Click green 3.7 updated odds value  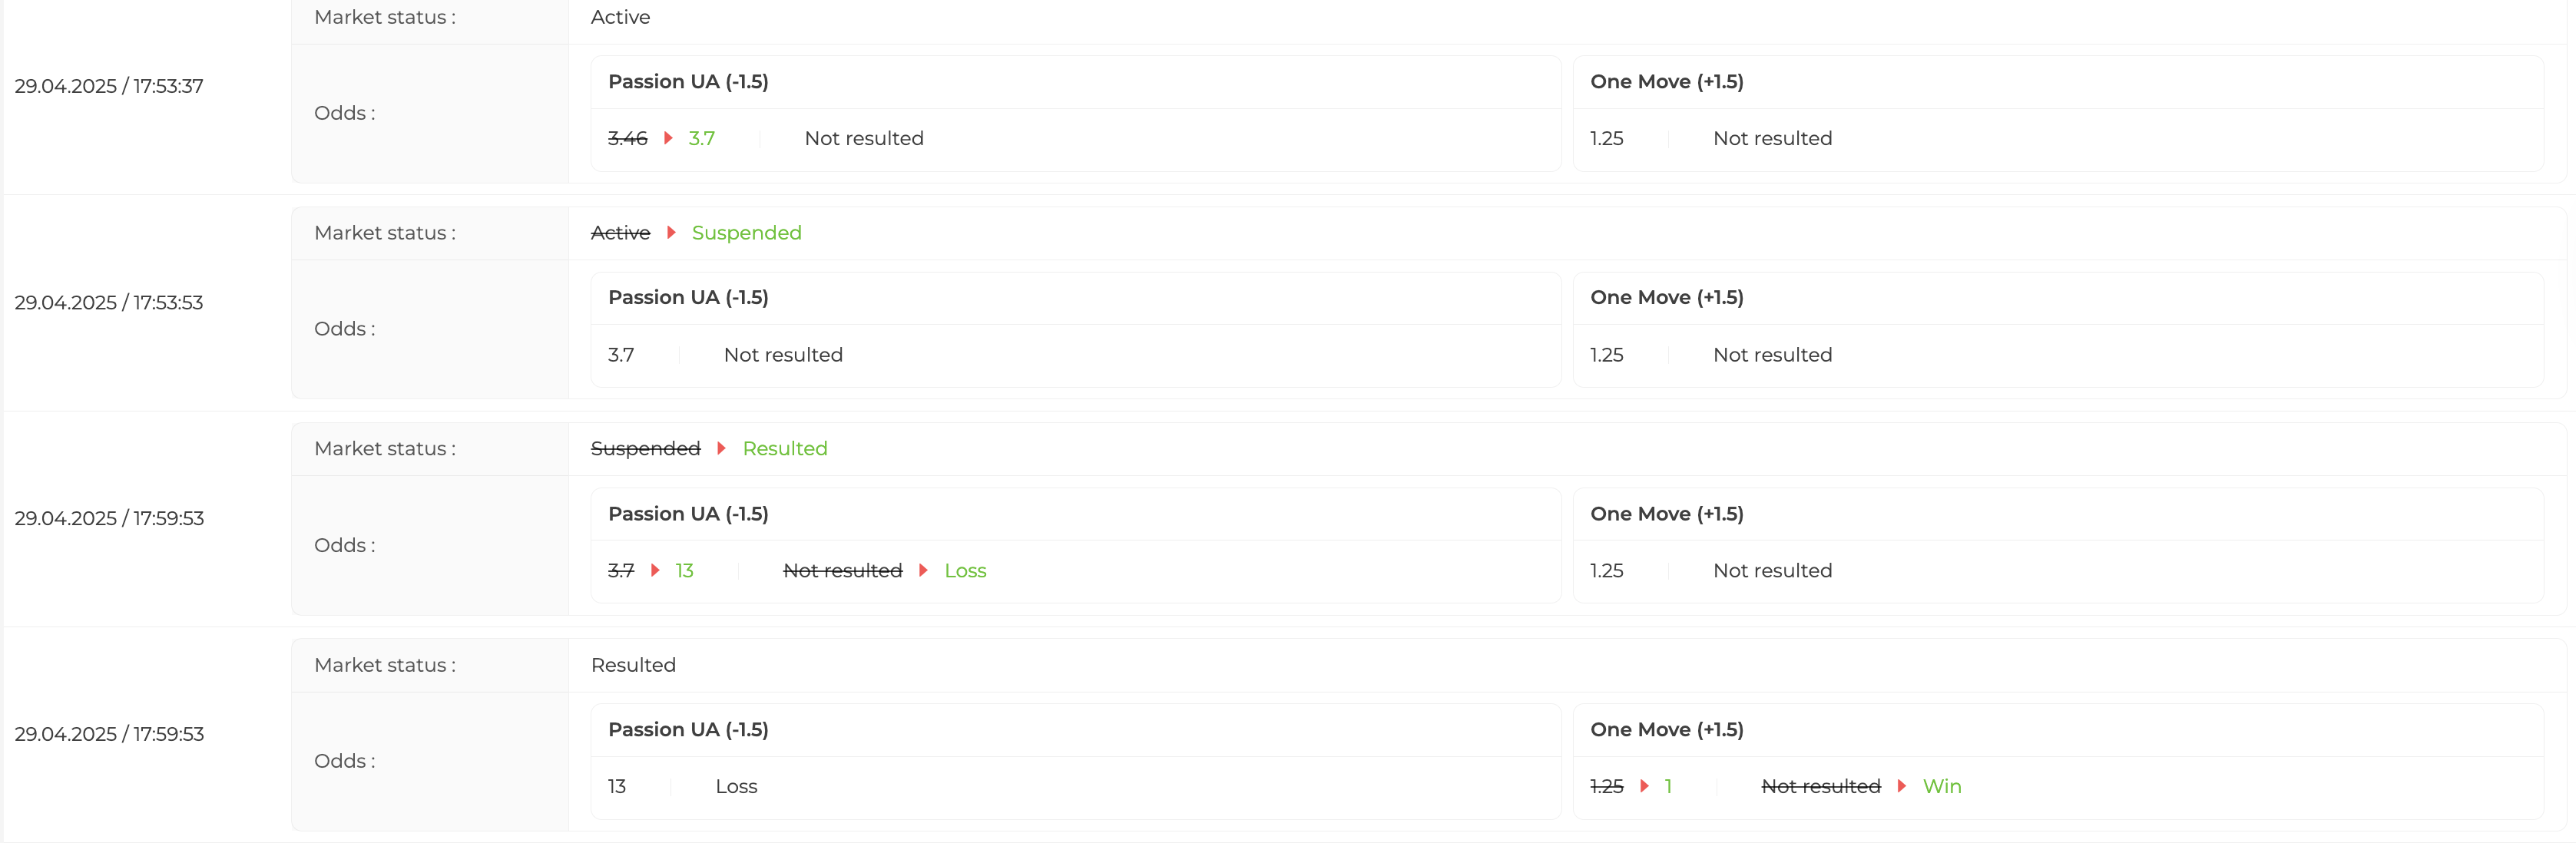701,138
